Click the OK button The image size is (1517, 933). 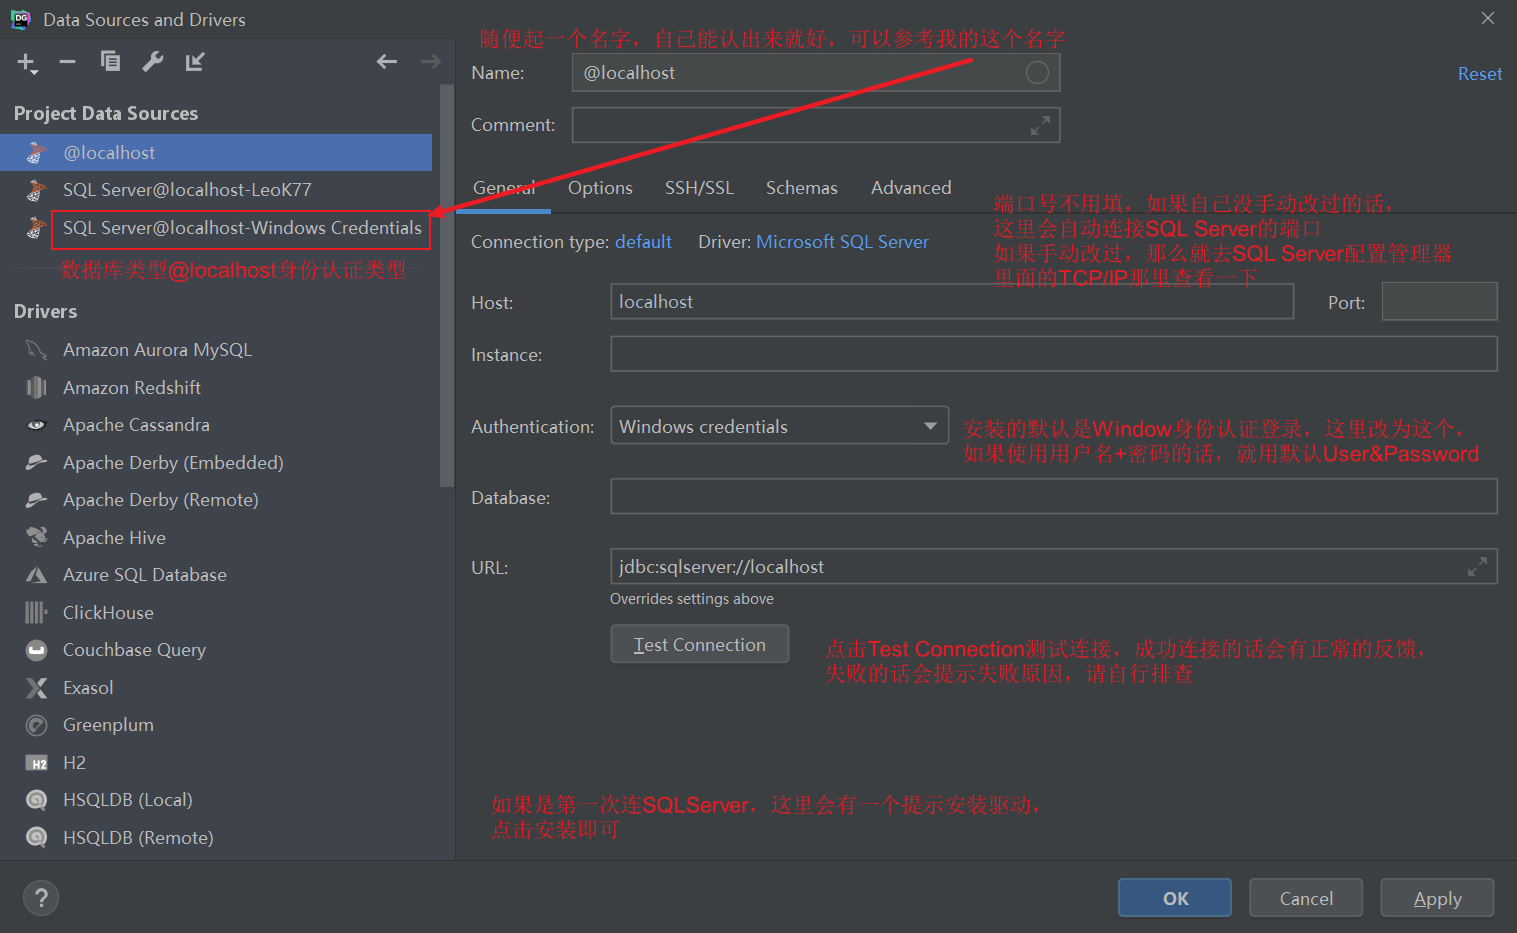click(1175, 898)
